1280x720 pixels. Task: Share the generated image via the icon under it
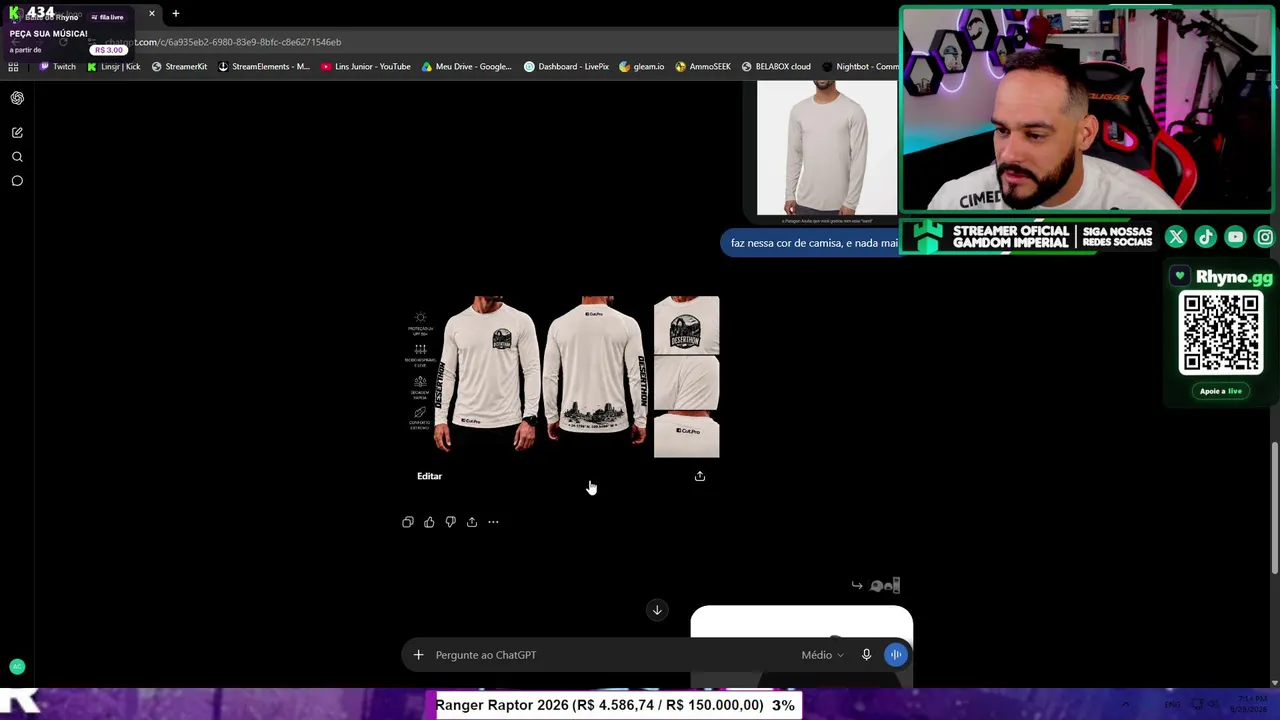[x=700, y=476]
